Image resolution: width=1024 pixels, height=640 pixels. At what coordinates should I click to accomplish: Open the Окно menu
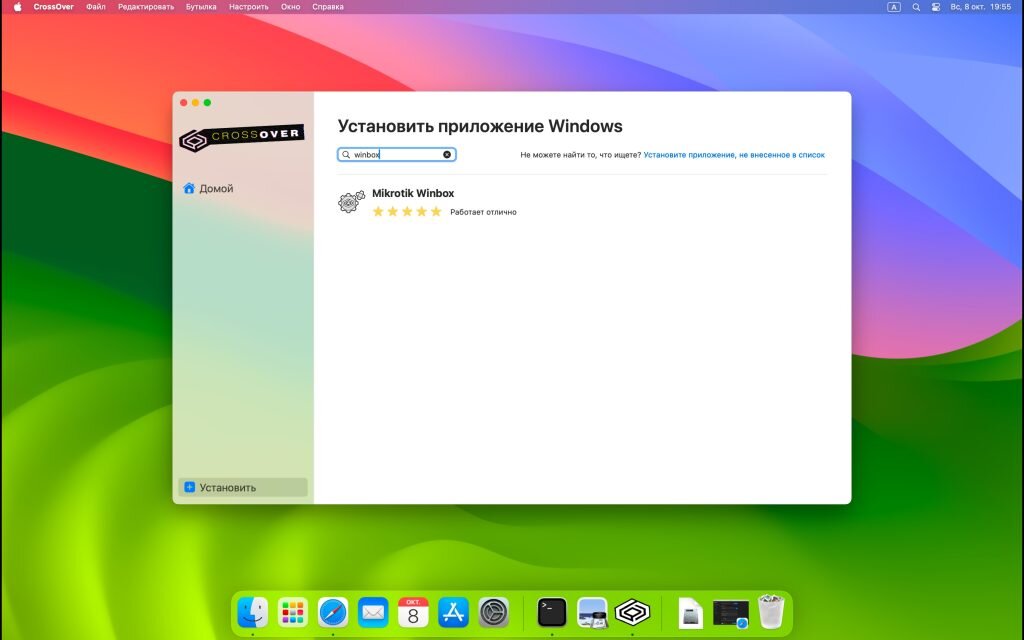click(x=291, y=7)
